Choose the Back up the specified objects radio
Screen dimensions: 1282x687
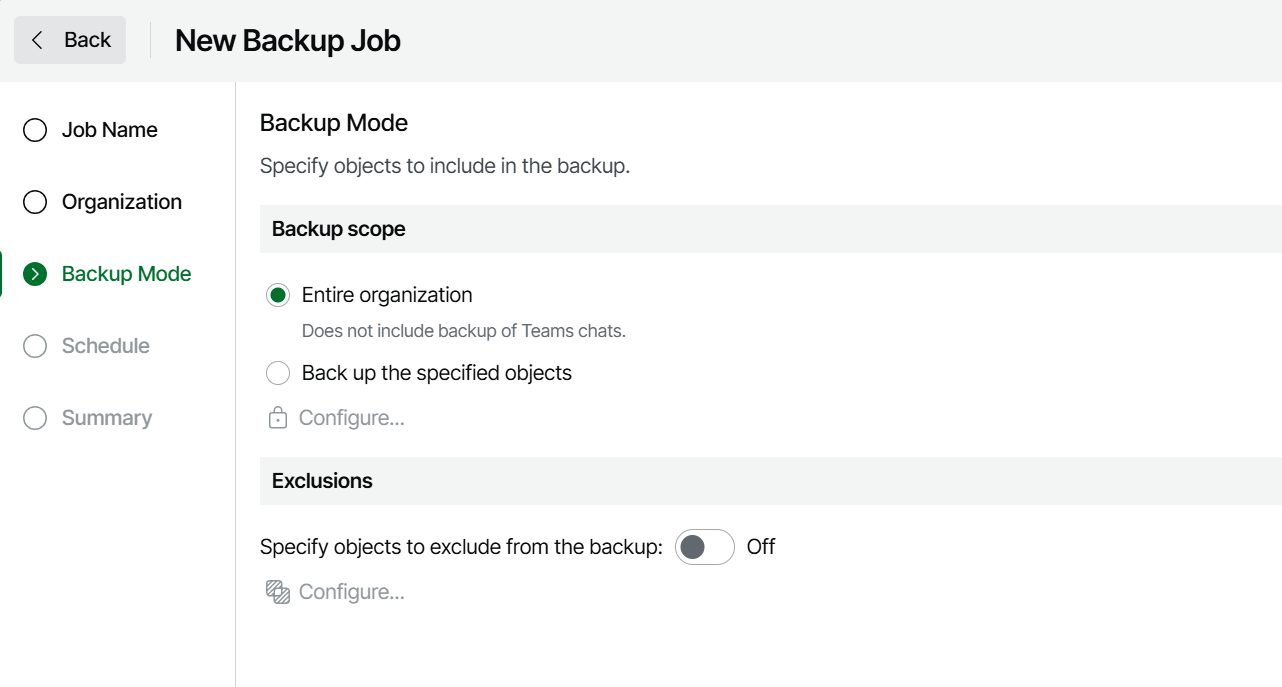(278, 373)
